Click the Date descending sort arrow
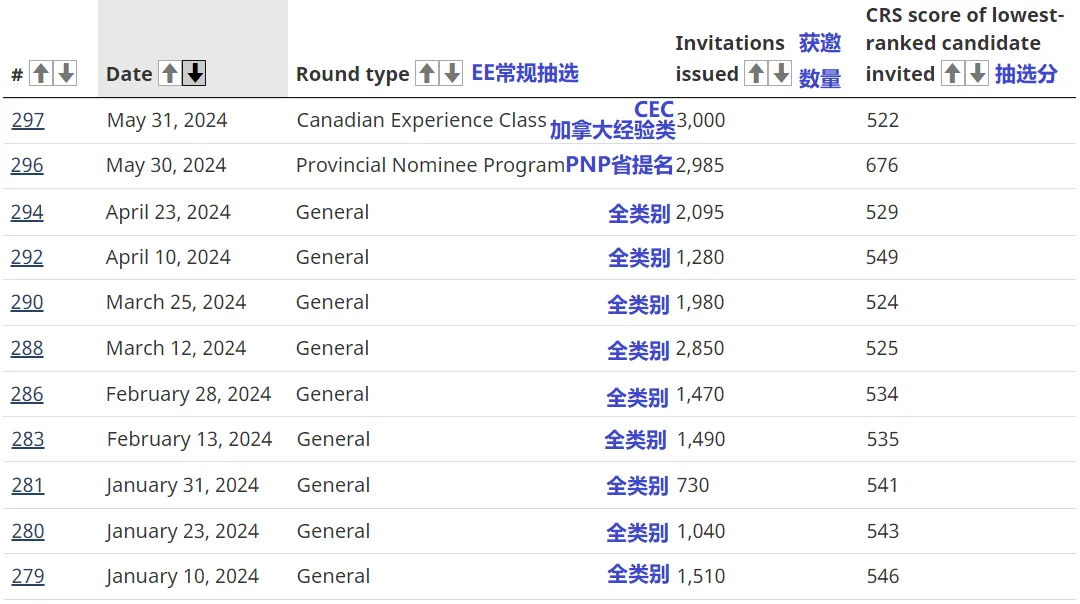 (x=195, y=73)
